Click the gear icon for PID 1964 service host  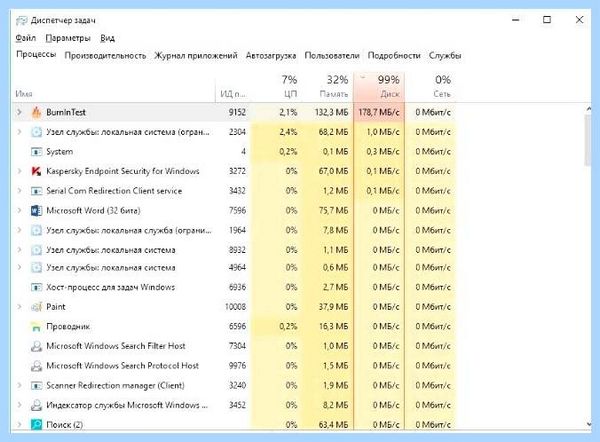point(36,230)
